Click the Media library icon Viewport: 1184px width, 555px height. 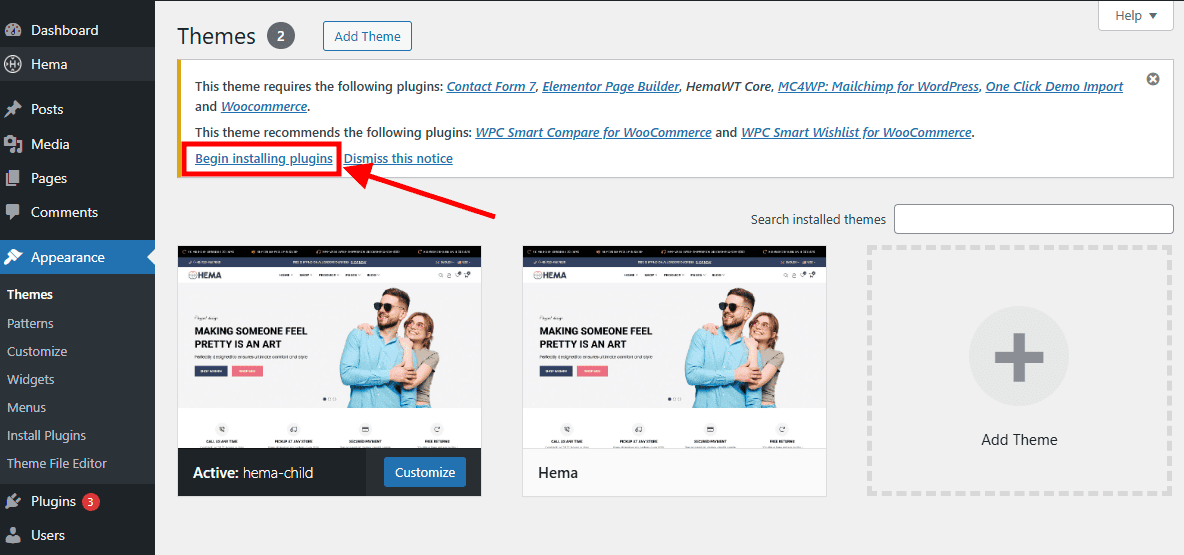tap(14, 144)
